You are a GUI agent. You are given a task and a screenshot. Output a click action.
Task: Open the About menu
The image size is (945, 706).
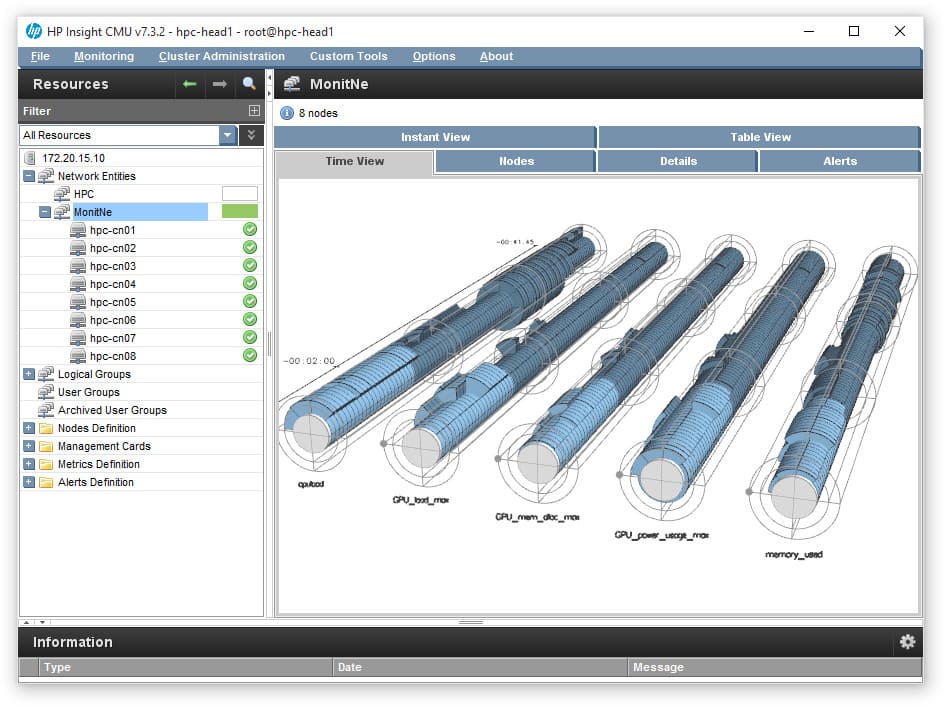click(497, 56)
